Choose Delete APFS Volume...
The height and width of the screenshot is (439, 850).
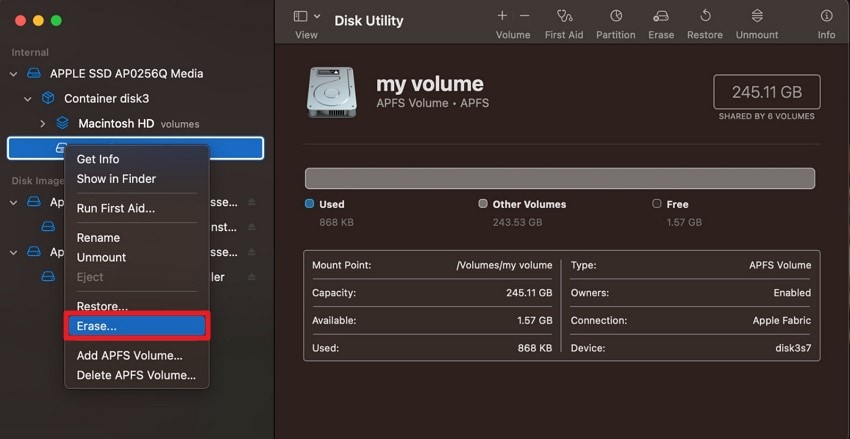point(137,375)
